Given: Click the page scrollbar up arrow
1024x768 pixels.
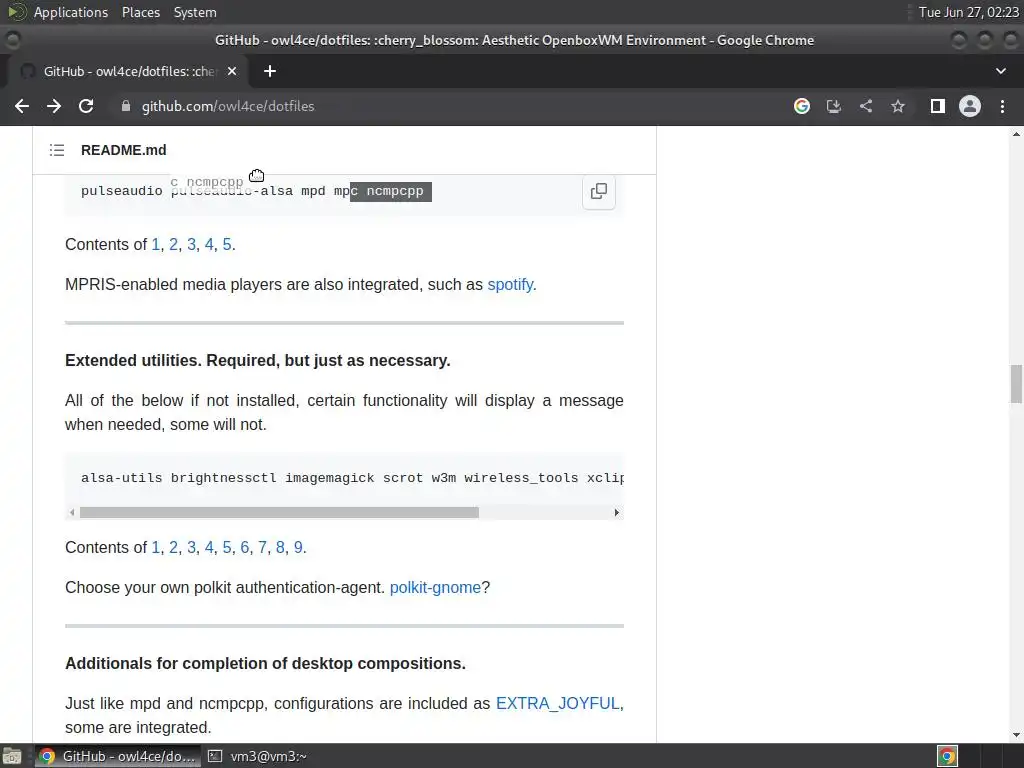Looking at the screenshot, I should click(x=1016, y=134).
